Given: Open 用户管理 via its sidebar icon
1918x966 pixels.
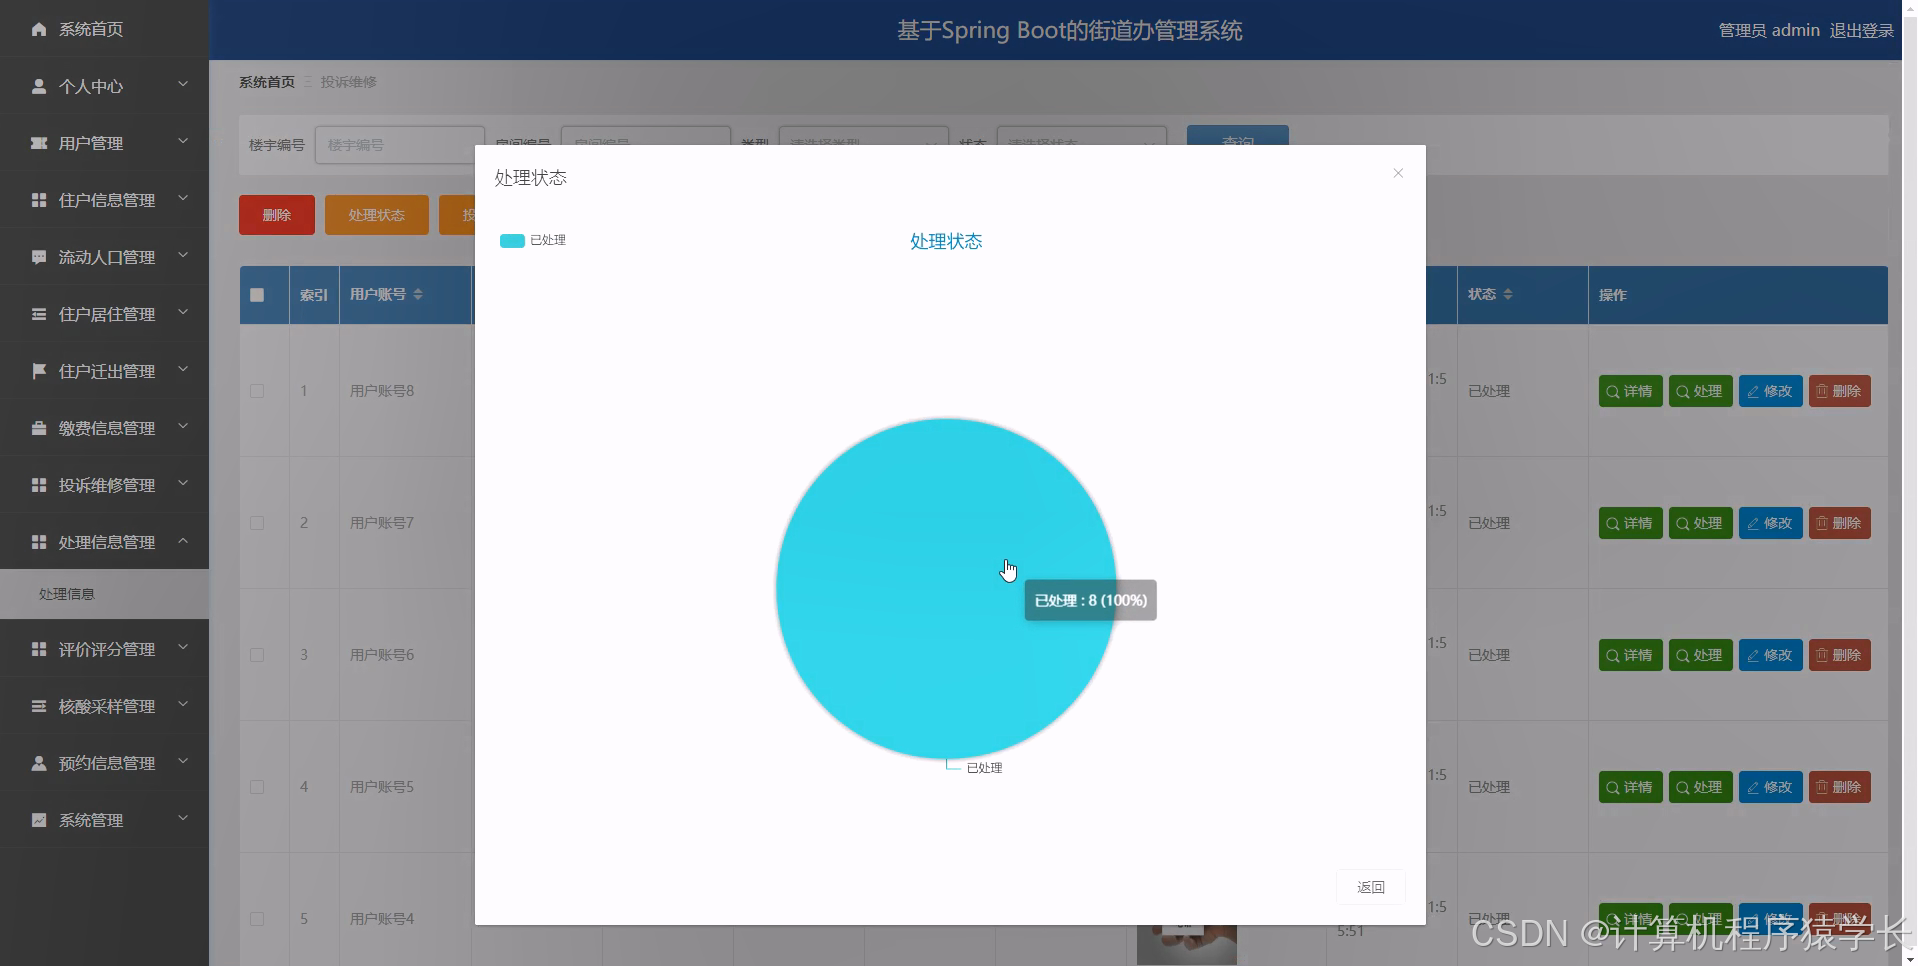Looking at the screenshot, I should tap(38, 142).
